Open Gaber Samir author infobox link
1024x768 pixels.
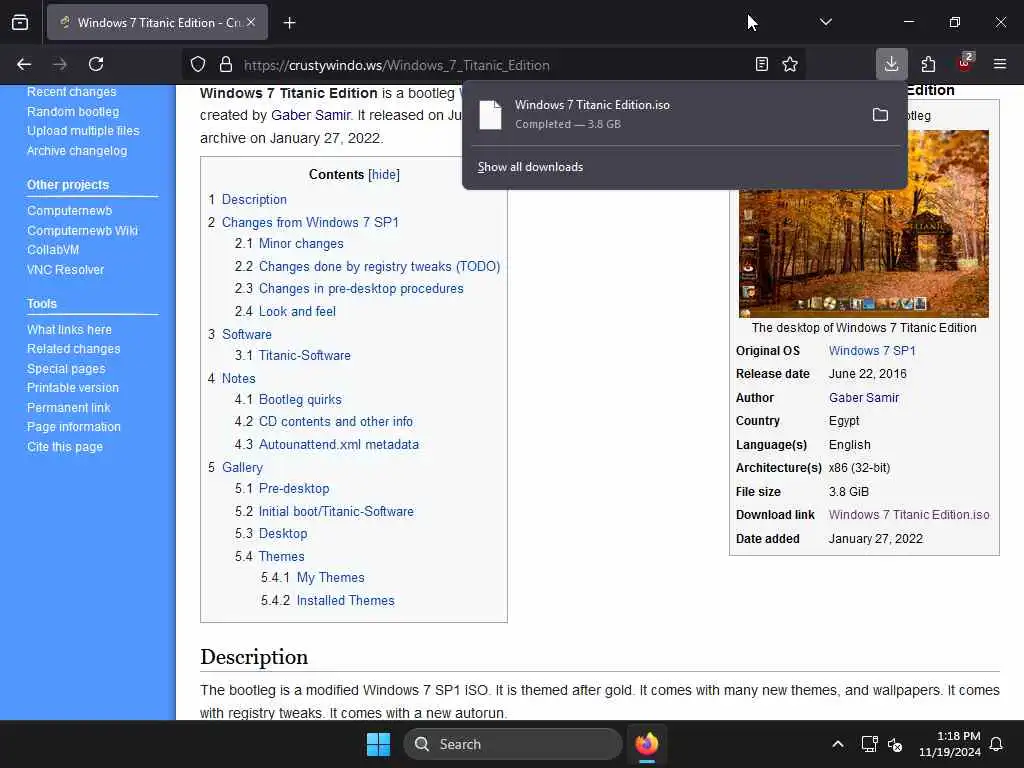(864, 398)
